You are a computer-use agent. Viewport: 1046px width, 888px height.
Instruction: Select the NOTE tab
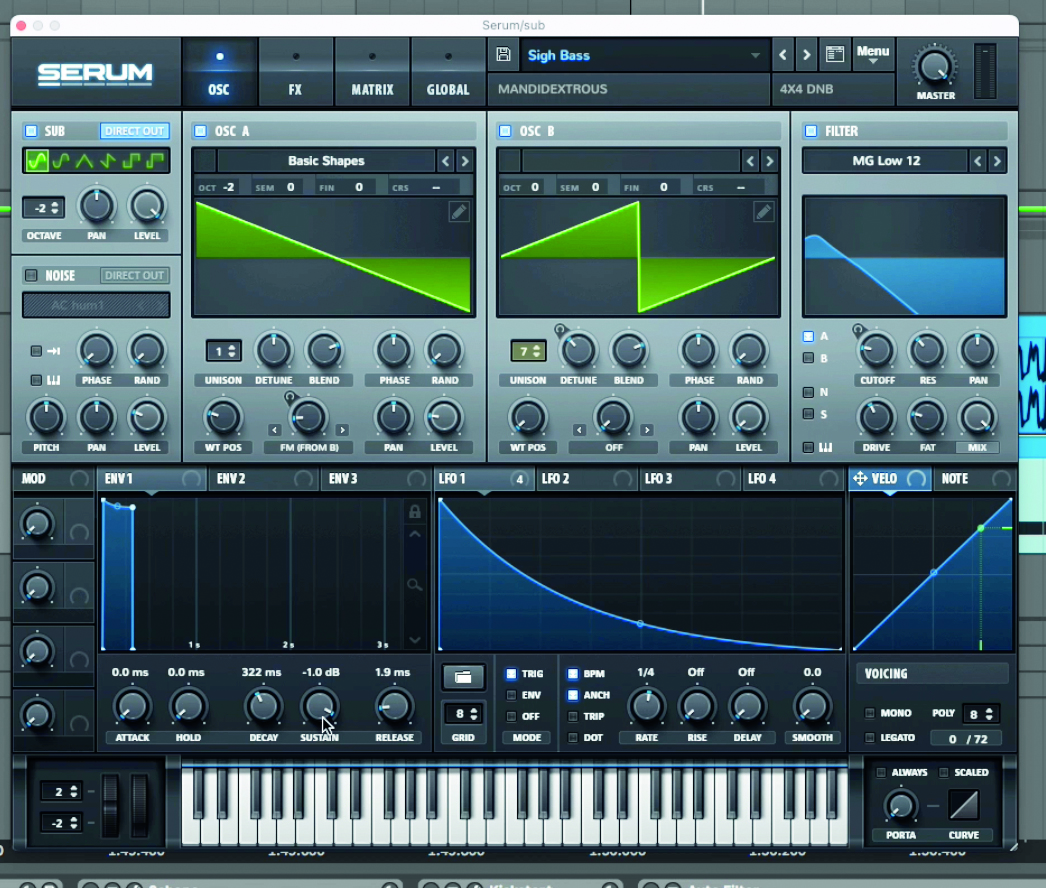click(974, 478)
